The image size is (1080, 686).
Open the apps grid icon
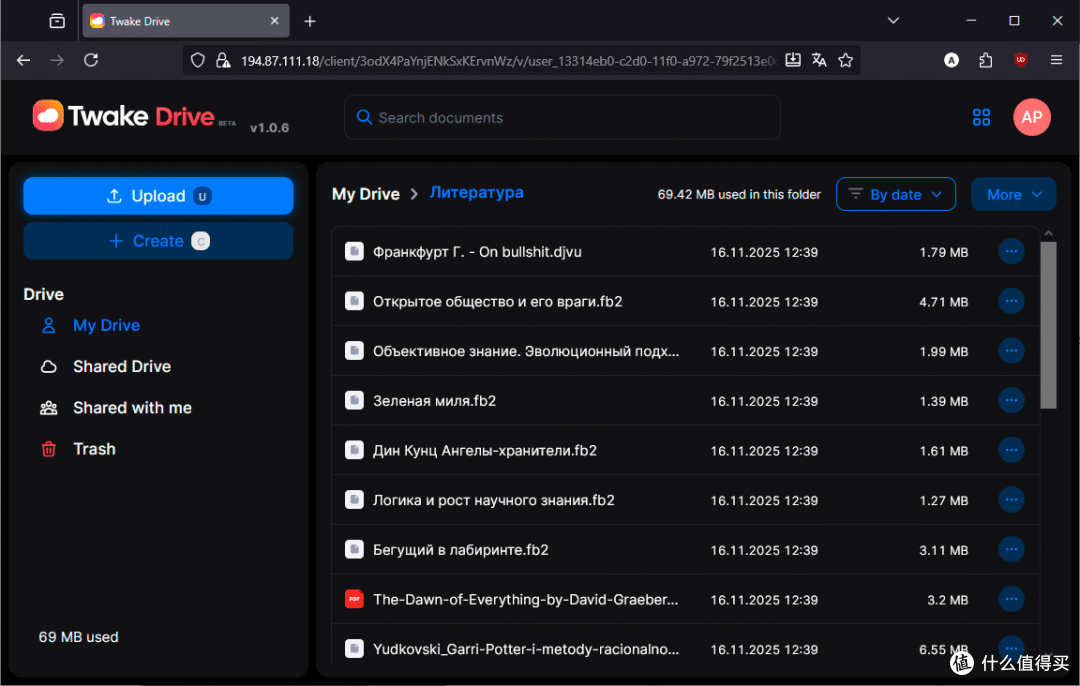pyautogui.click(x=981, y=117)
